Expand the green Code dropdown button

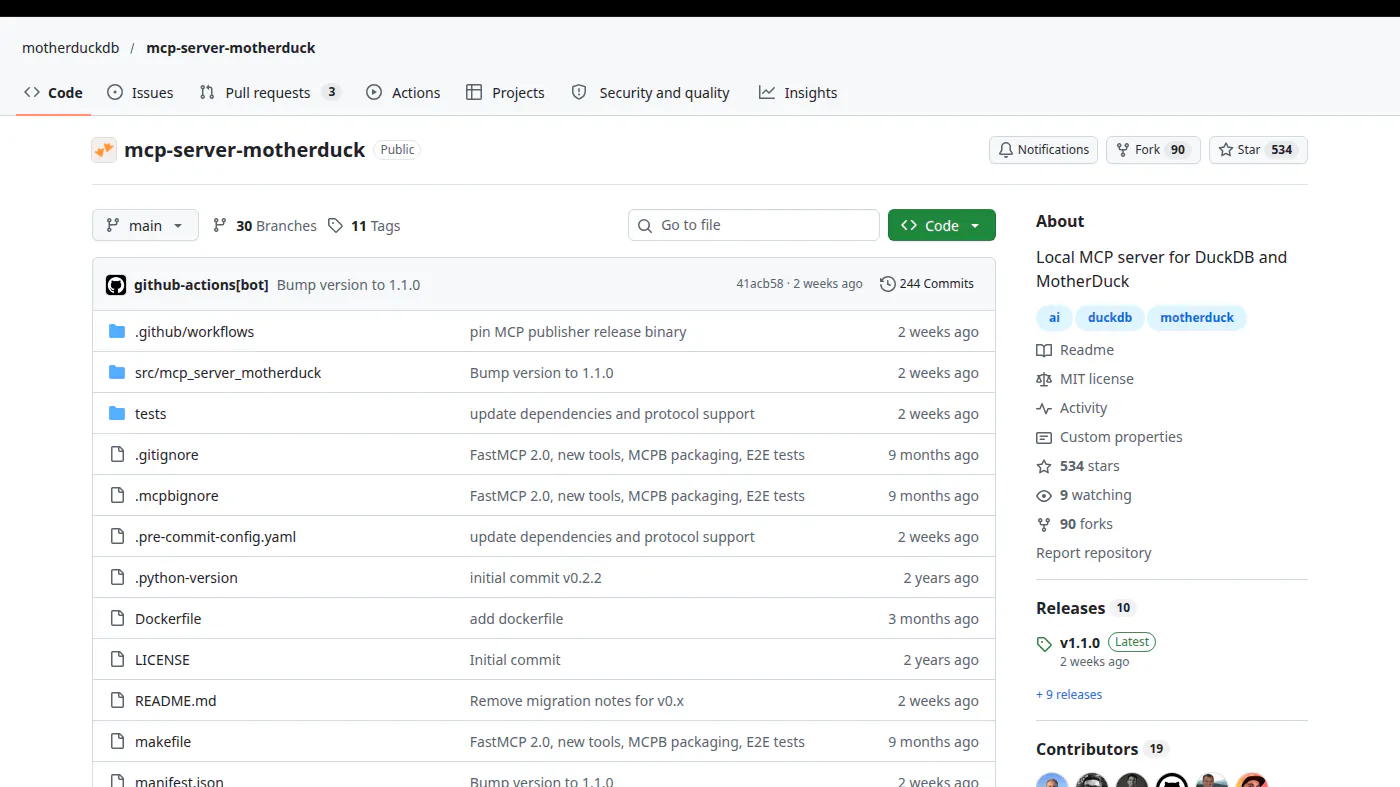pos(941,225)
